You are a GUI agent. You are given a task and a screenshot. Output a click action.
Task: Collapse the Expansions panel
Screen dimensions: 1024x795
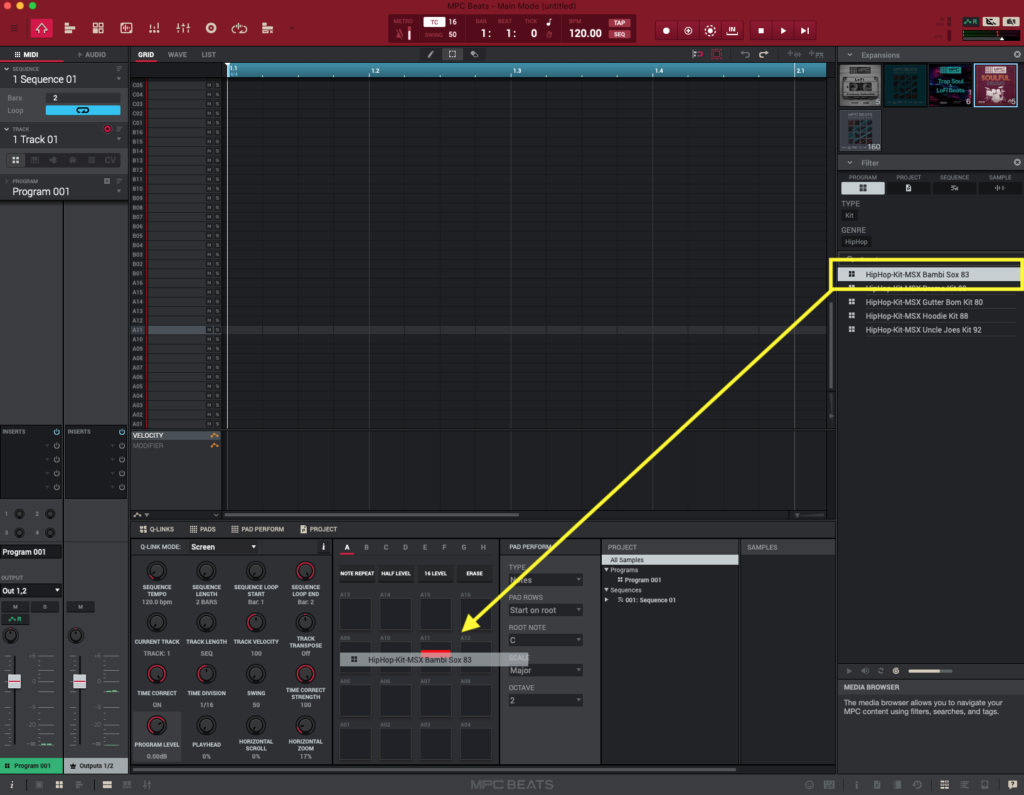click(x=850, y=55)
